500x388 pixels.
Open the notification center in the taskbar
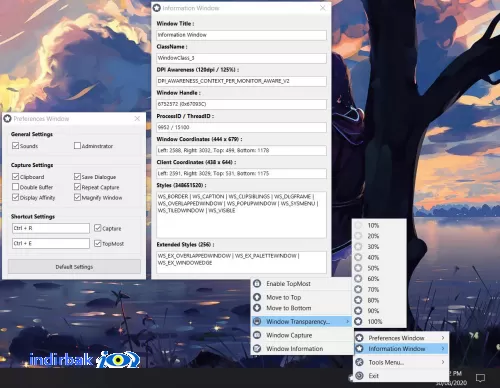pos(480,378)
